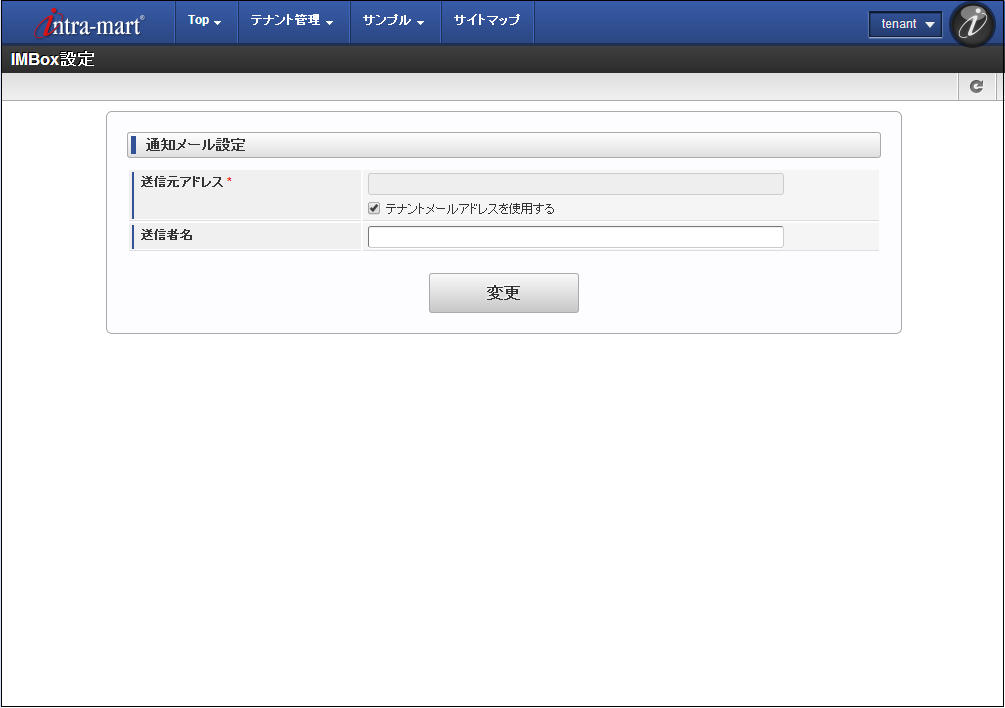Expand the tenant user dropdown
The image size is (1005, 708).
coord(905,24)
